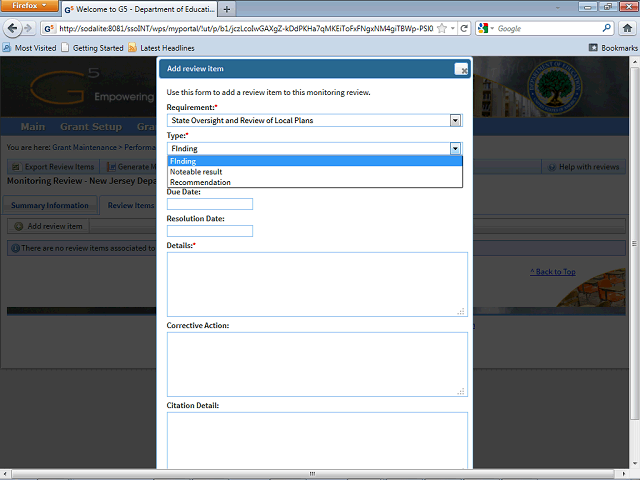Close the Add review item dialog

462,69
